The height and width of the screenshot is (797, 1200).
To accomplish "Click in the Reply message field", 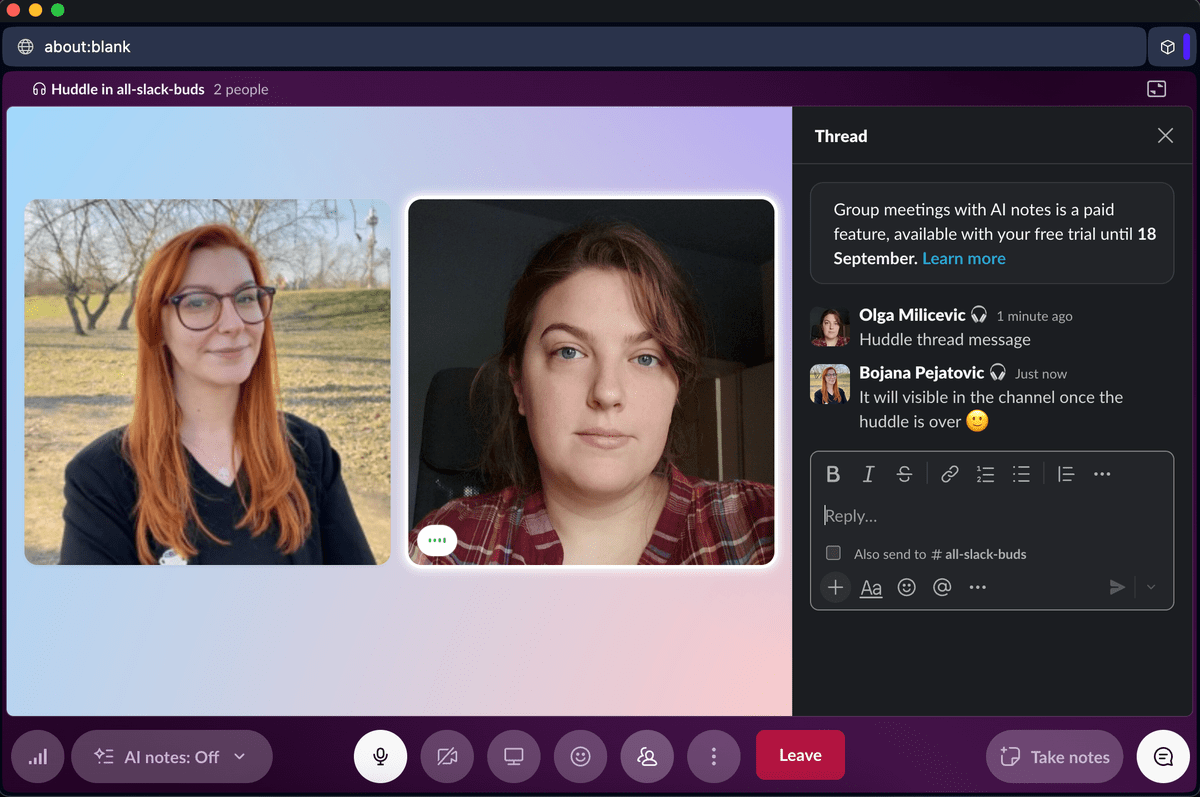I will click(x=990, y=516).
